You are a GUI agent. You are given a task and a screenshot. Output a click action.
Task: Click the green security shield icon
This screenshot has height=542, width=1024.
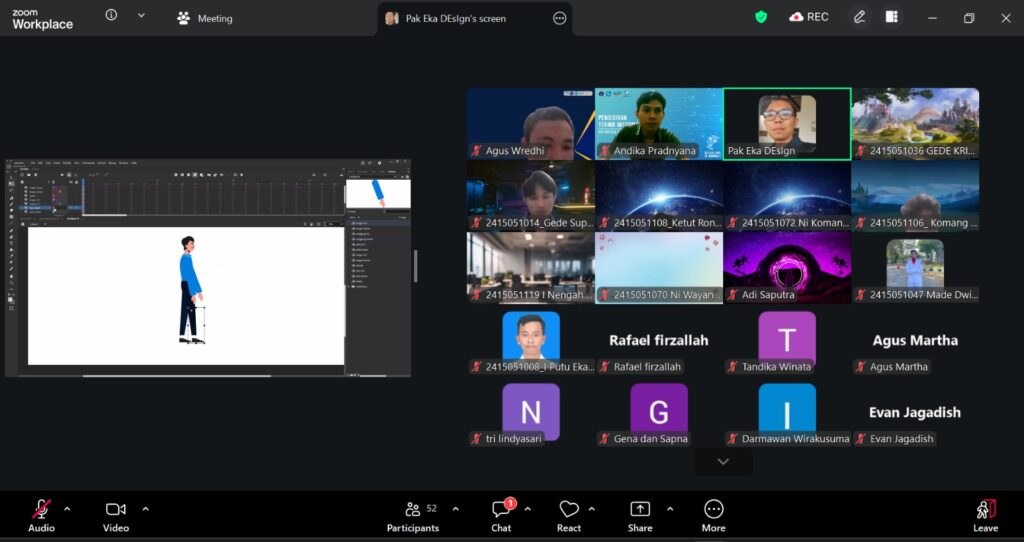tap(761, 17)
